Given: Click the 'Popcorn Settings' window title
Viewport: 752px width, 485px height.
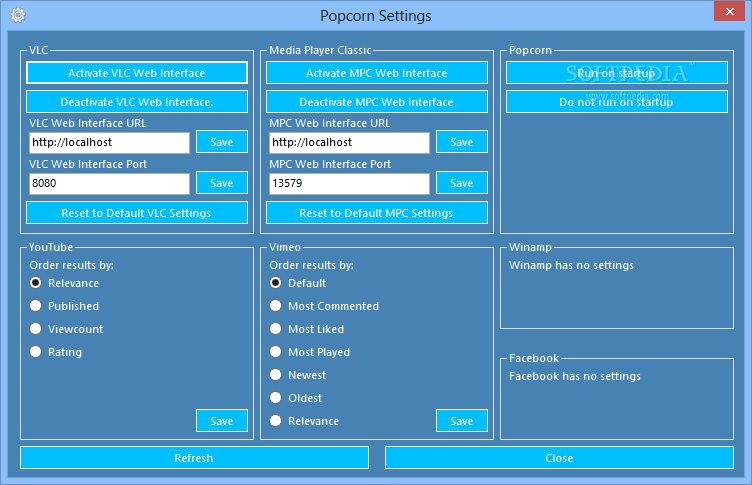Looking at the screenshot, I should pyautogui.click(x=376, y=16).
